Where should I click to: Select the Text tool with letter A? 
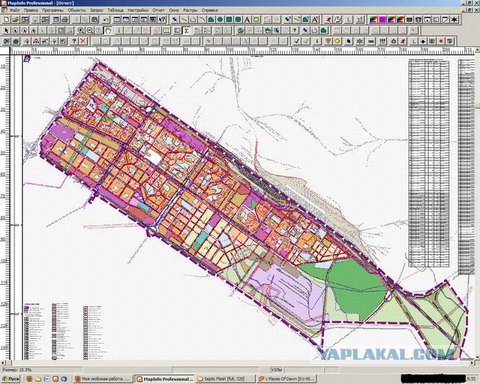tap(247, 20)
